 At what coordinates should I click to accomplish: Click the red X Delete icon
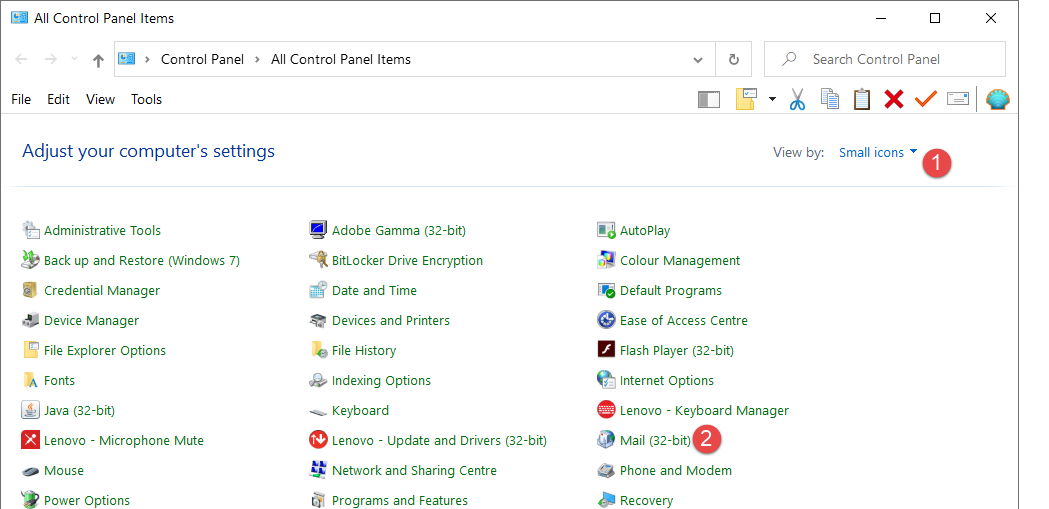coord(894,99)
